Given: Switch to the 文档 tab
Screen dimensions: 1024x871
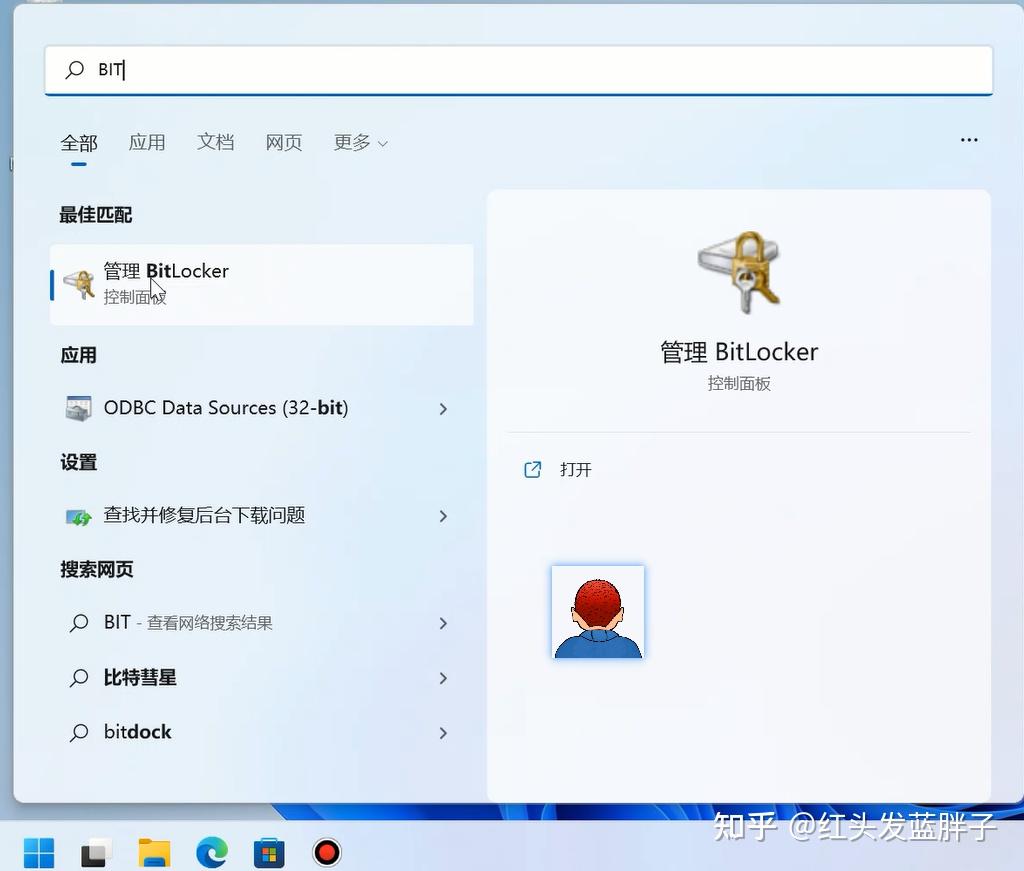Looking at the screenshot, I should [x=215, y=142].
